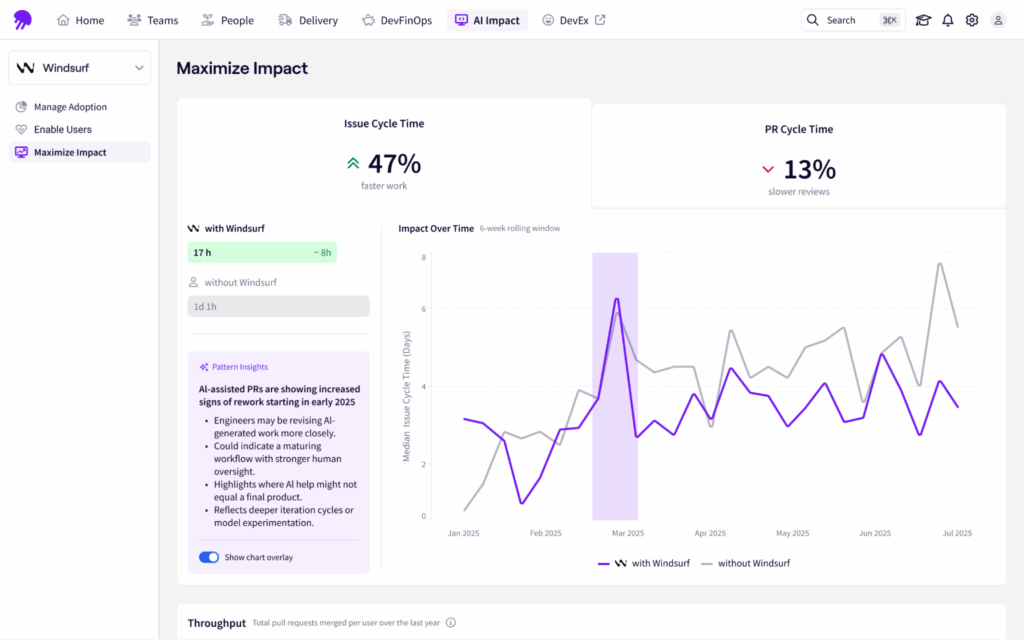Select the Manage Adoption pie chart icon
The height and width of the screenshot is (640, 1024).
click(x=22, y=106)
